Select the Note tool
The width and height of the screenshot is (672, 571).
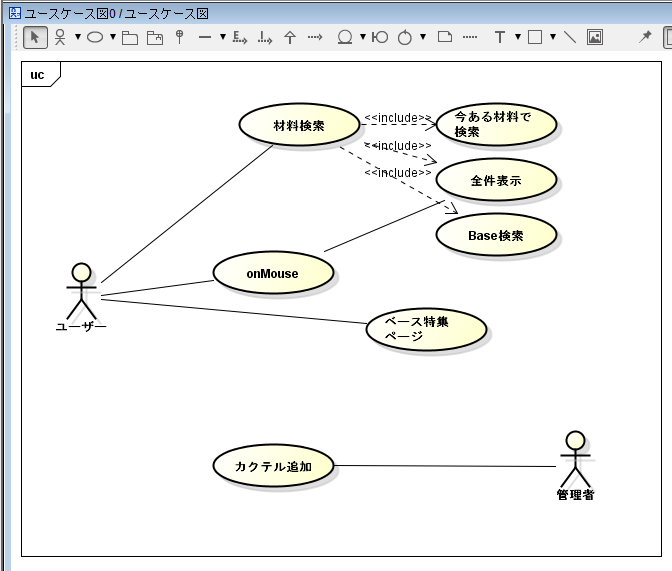[445, 37]
